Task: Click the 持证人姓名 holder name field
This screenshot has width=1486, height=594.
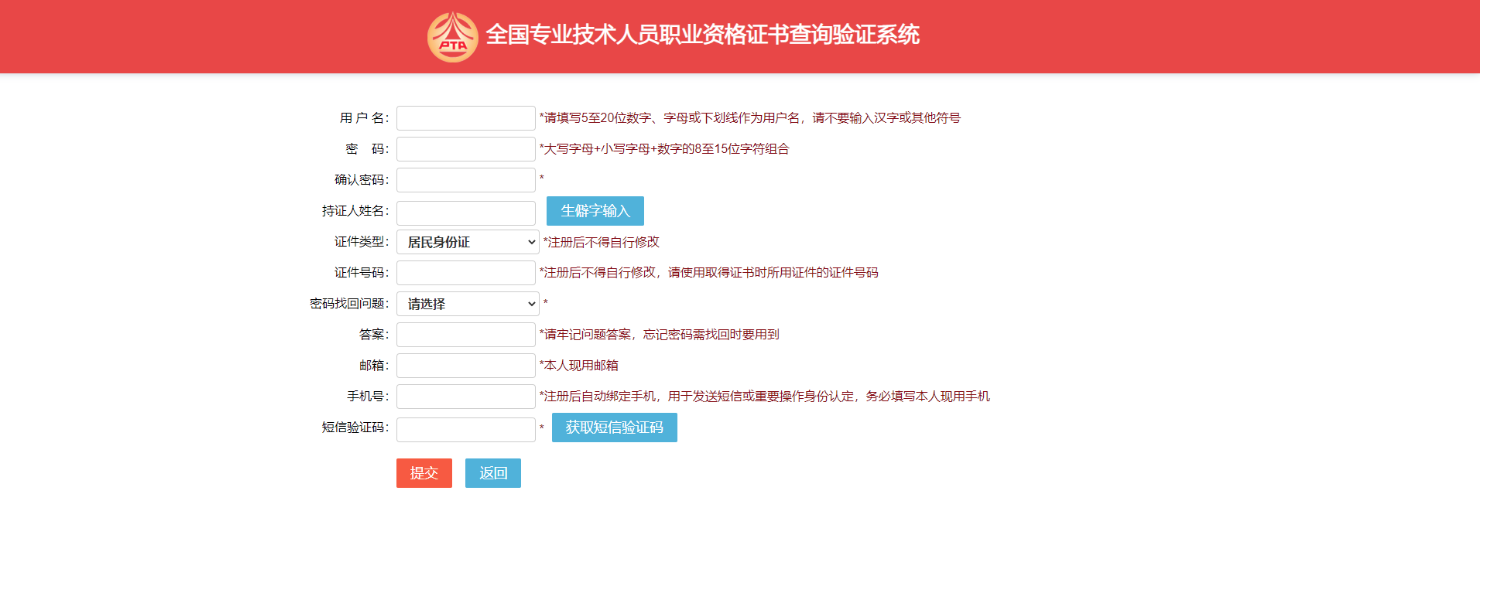Action: (466, 212)
